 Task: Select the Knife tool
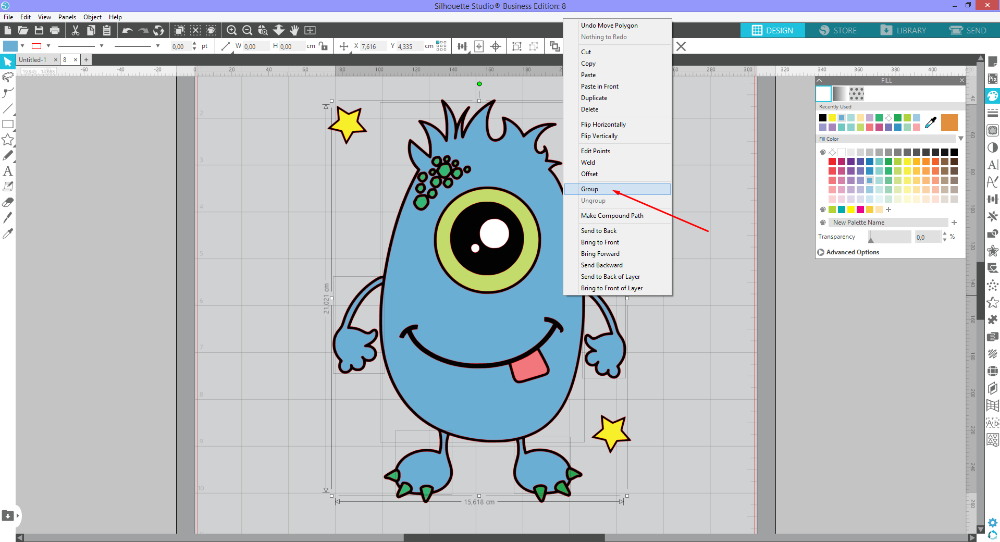coord(8,218)
